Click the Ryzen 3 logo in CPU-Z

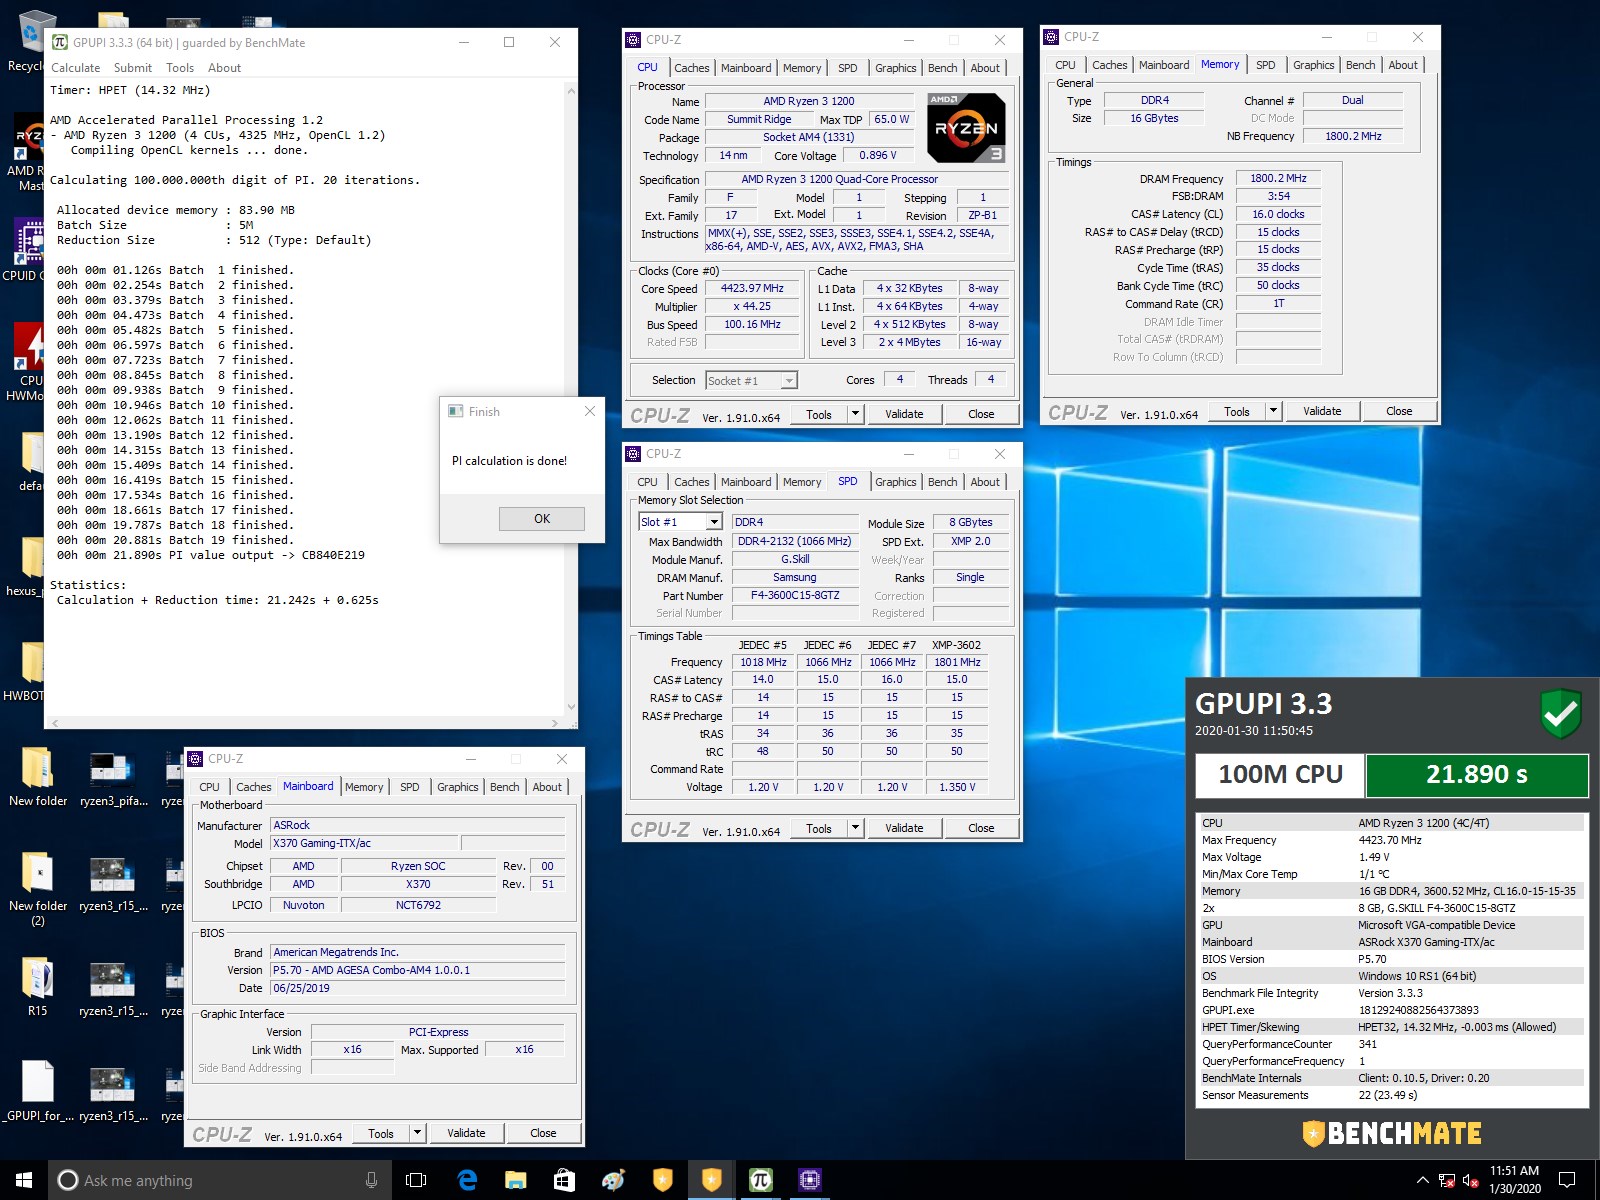966,128
